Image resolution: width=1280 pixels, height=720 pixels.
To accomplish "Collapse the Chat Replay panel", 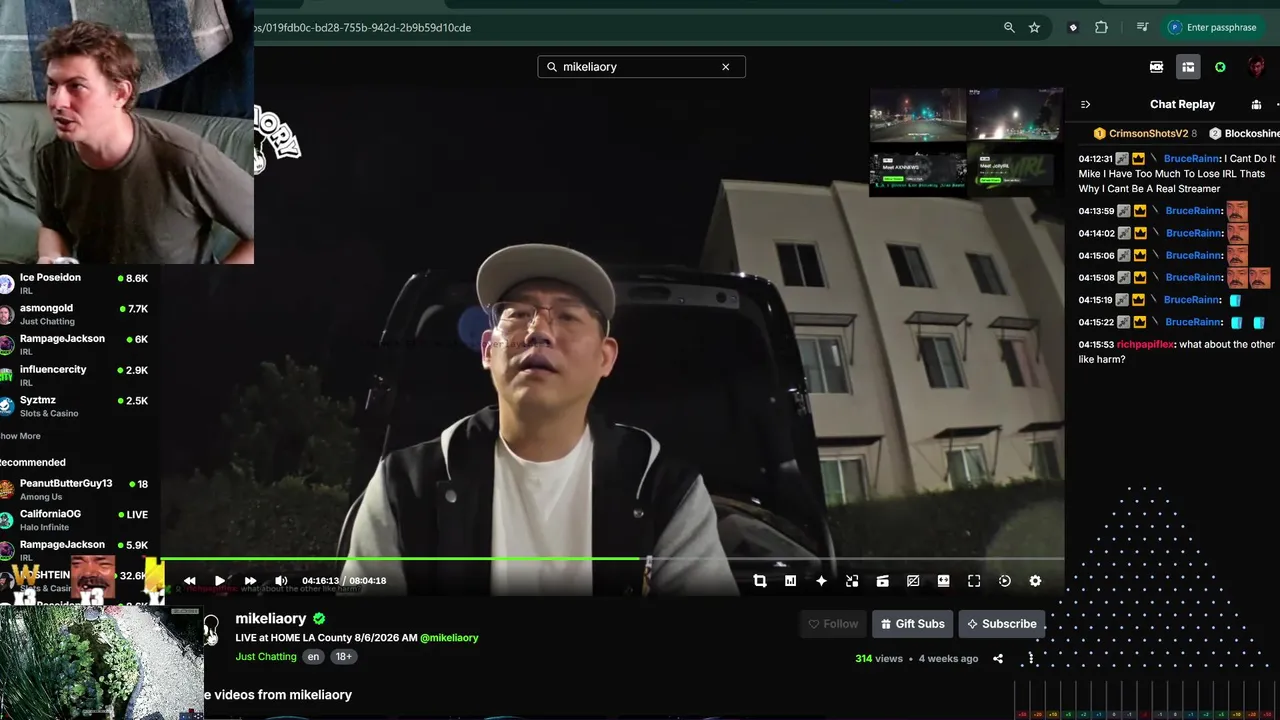I will pyautogui.click(x=1086, y=105).
